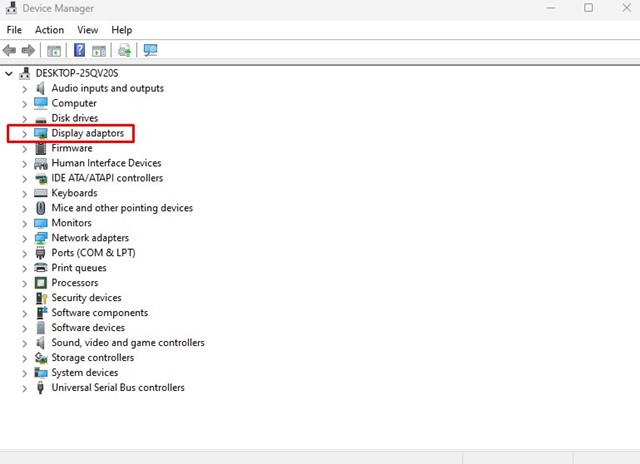Select the Display adaptors icon
Viewport: 640px width, 464px height.
[41, 133]
